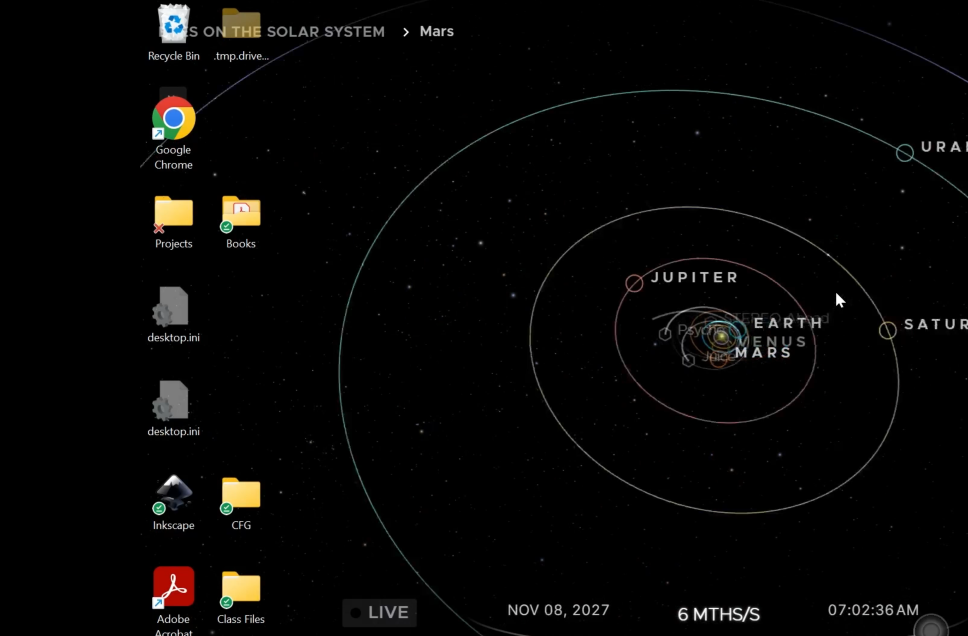Open the Projects folder
Viewport: 968px width, 636px height.
pyautogui.click(x=173, y=222)
